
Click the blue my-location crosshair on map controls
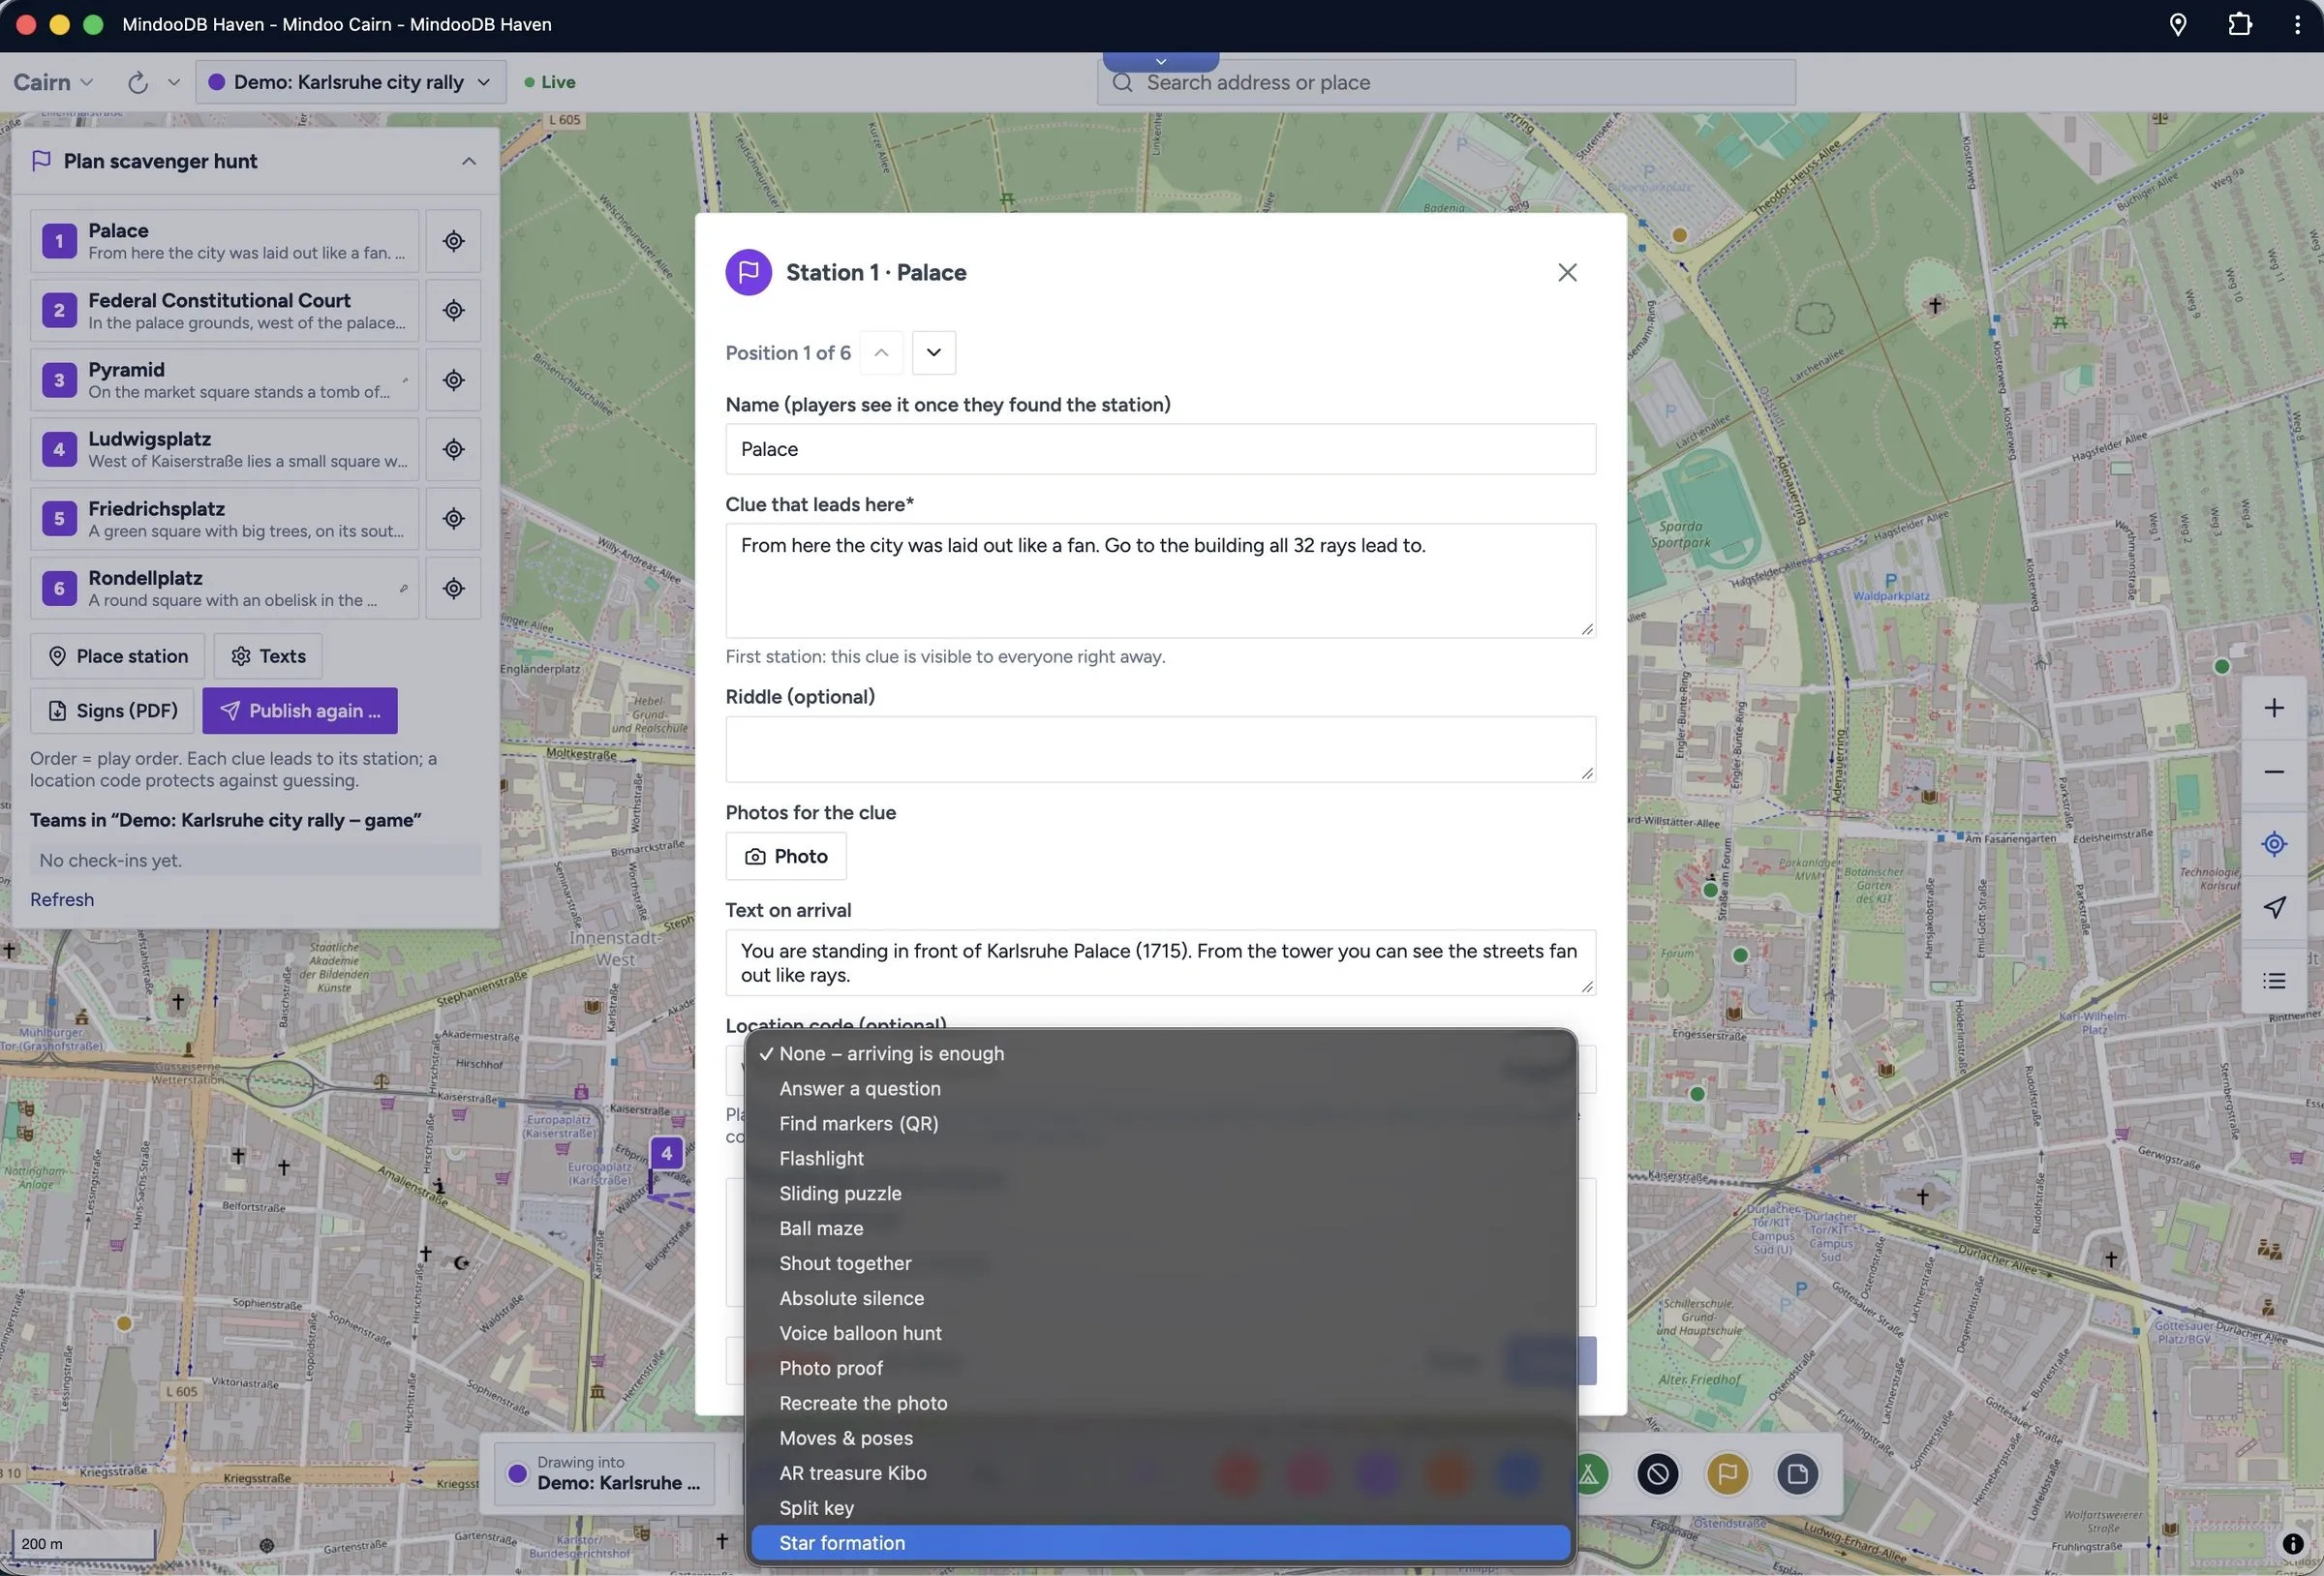click(x=2274, y=844)
